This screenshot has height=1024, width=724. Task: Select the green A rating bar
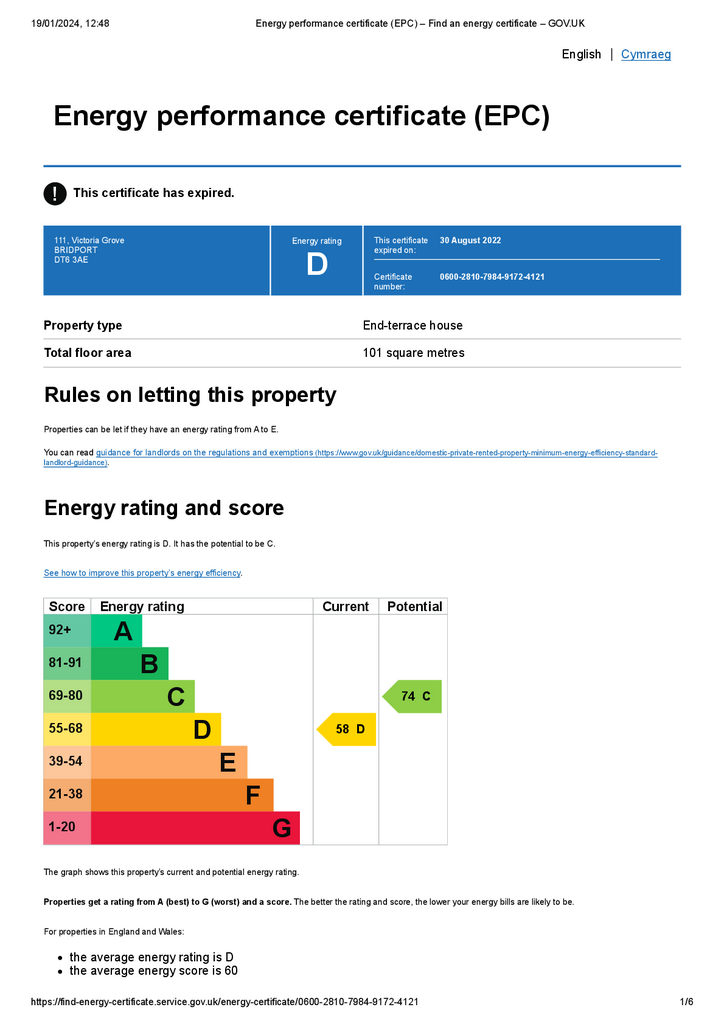coord(116,631)
